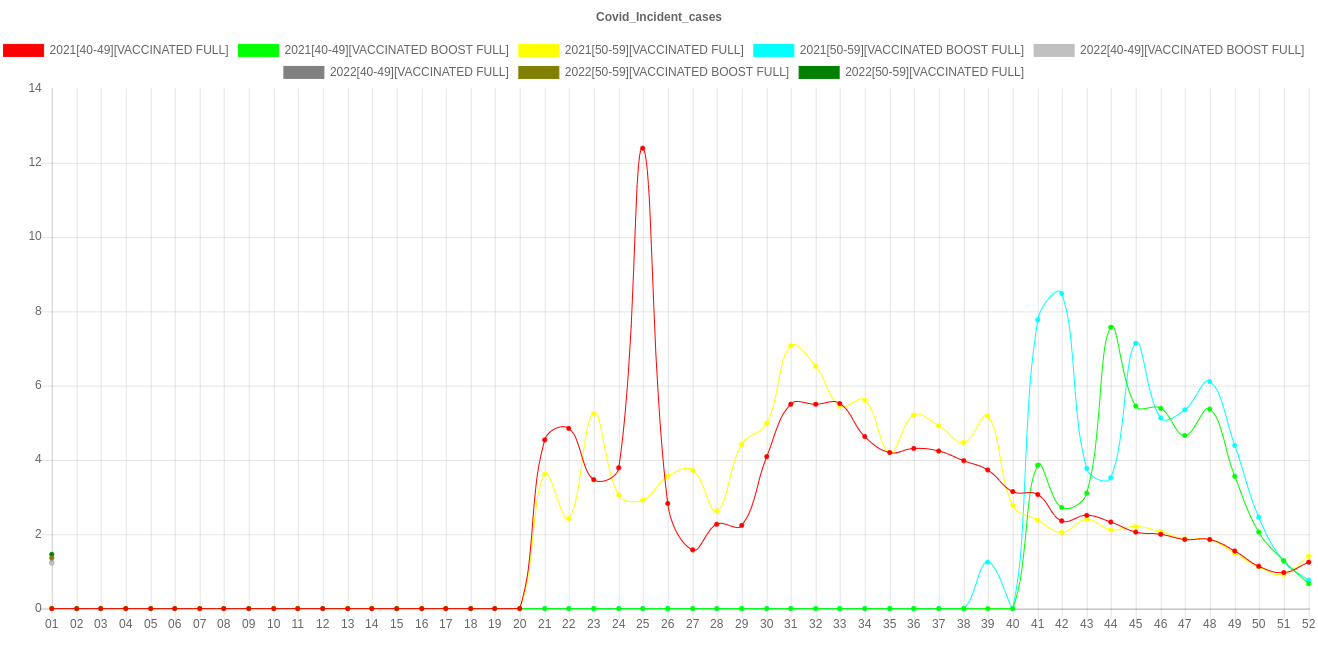Screen dimensions: 1318x659
Task: Click the cyan peak point at week 42
Action: tap(1061, 293)
